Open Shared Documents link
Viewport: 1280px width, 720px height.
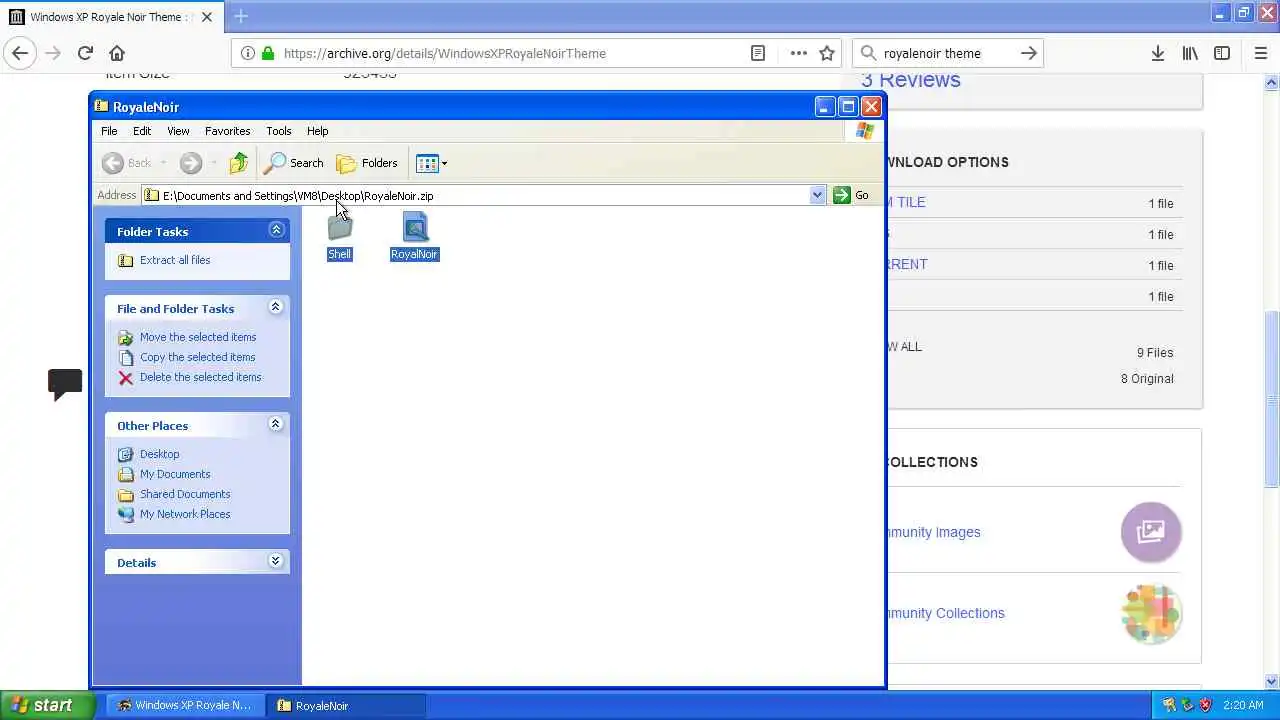tap(185, 494)
